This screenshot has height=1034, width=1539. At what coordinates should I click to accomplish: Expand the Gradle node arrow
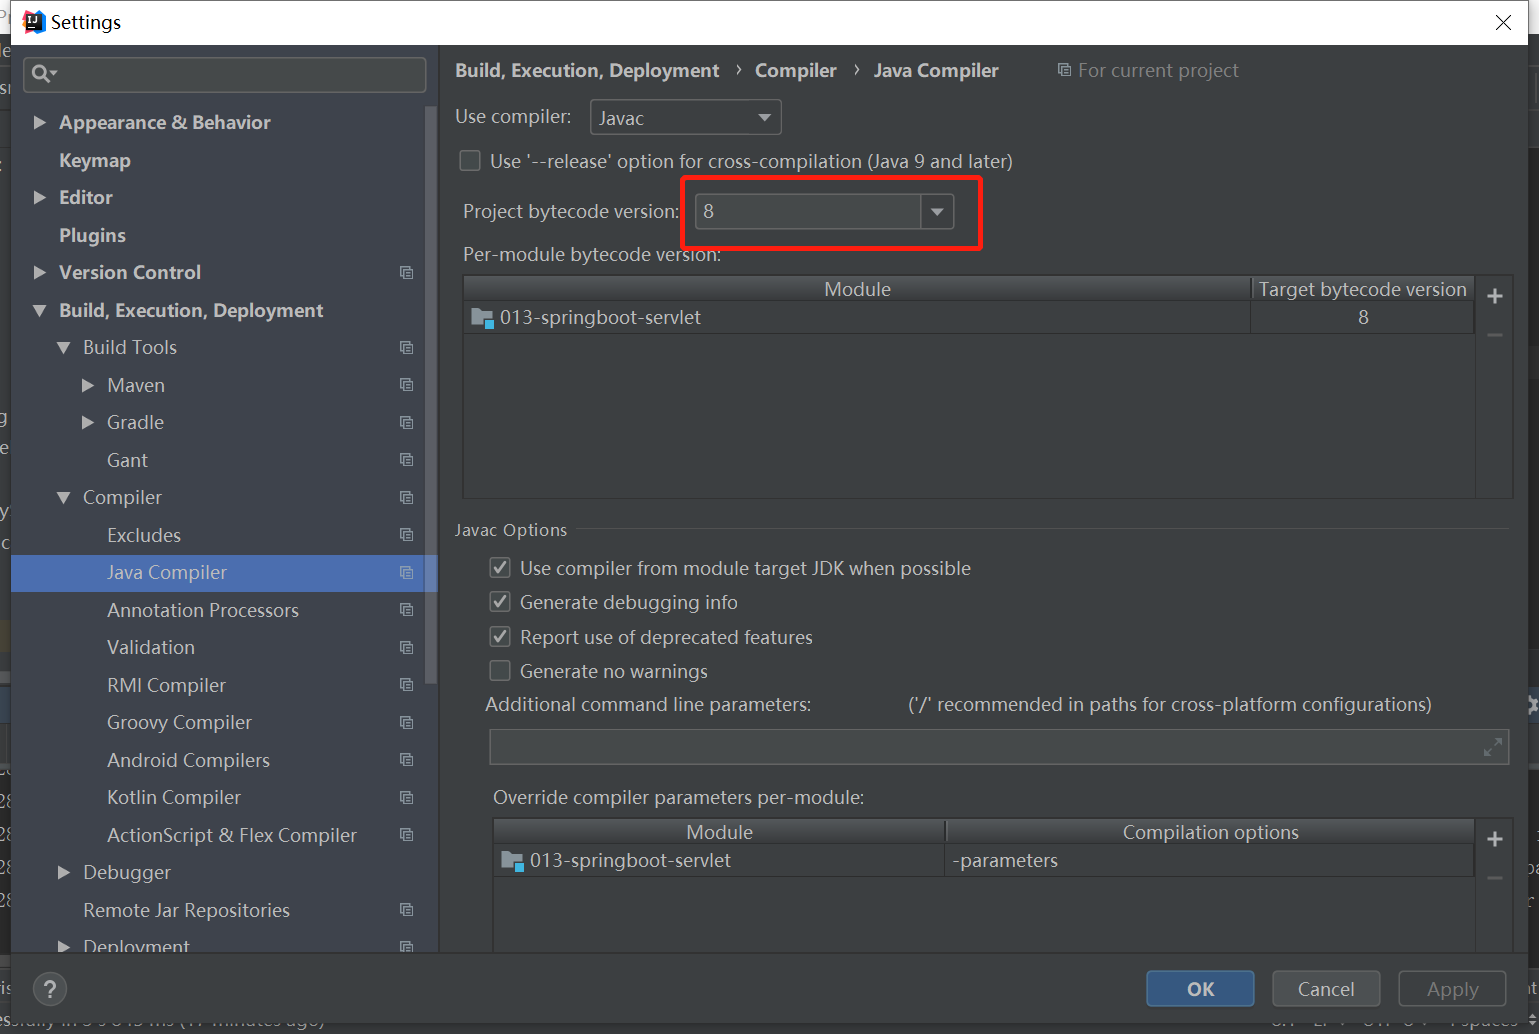88,422
